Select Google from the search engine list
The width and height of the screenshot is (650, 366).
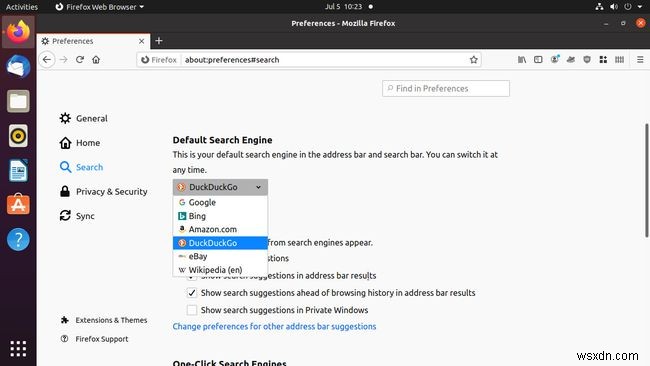coord(220,202)
